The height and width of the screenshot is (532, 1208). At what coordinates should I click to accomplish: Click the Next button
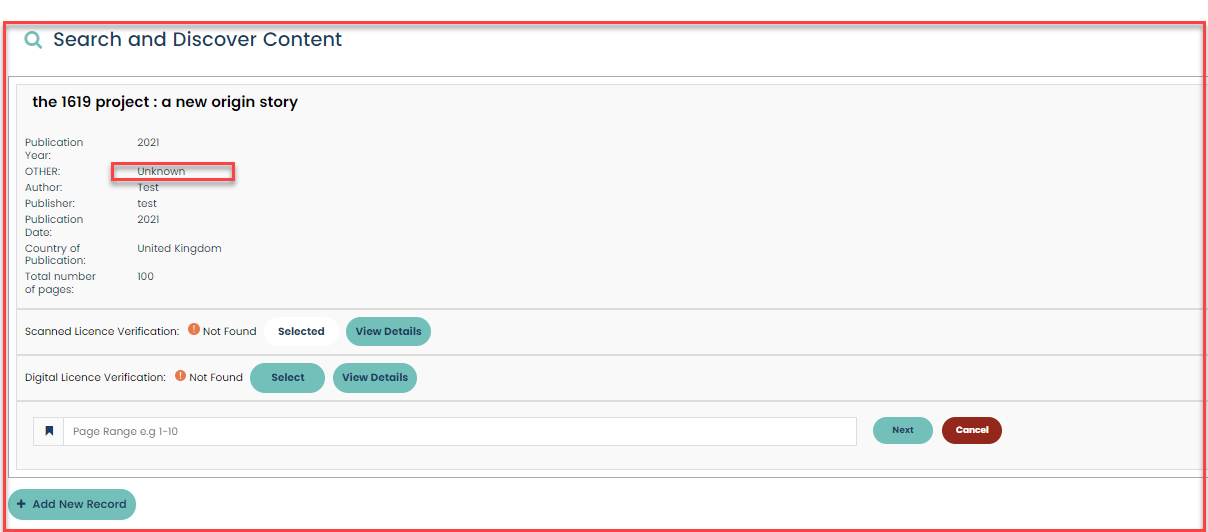point(902,430)
